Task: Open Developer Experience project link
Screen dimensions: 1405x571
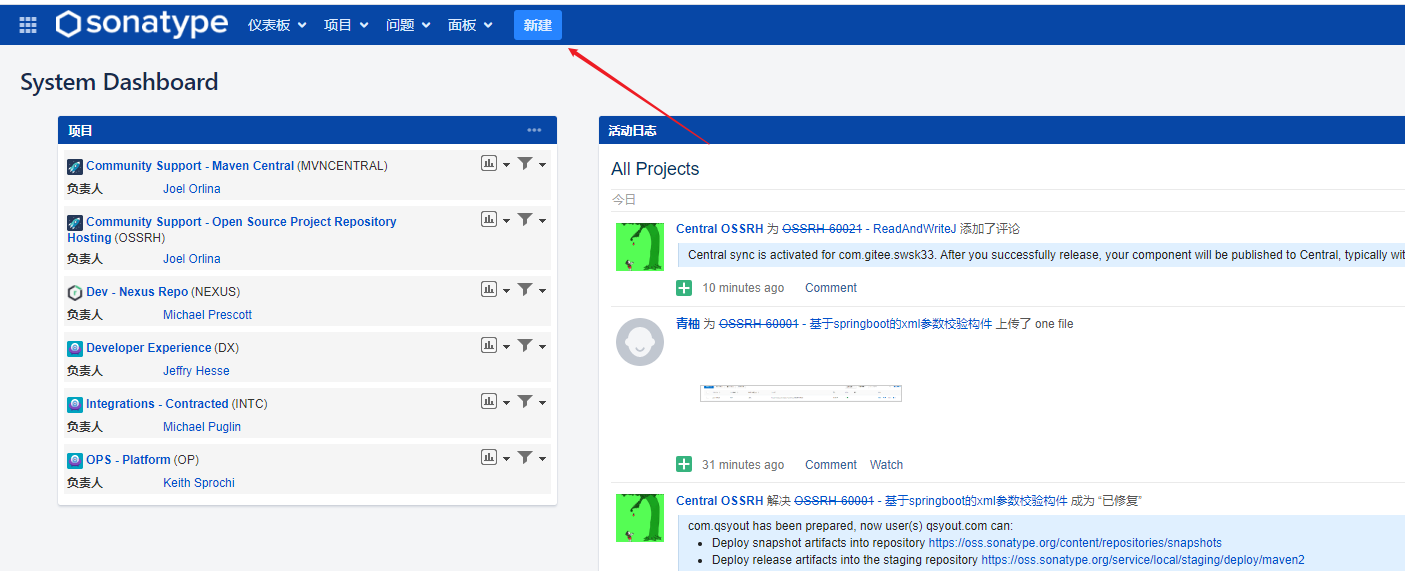Action: click(149, 348)
